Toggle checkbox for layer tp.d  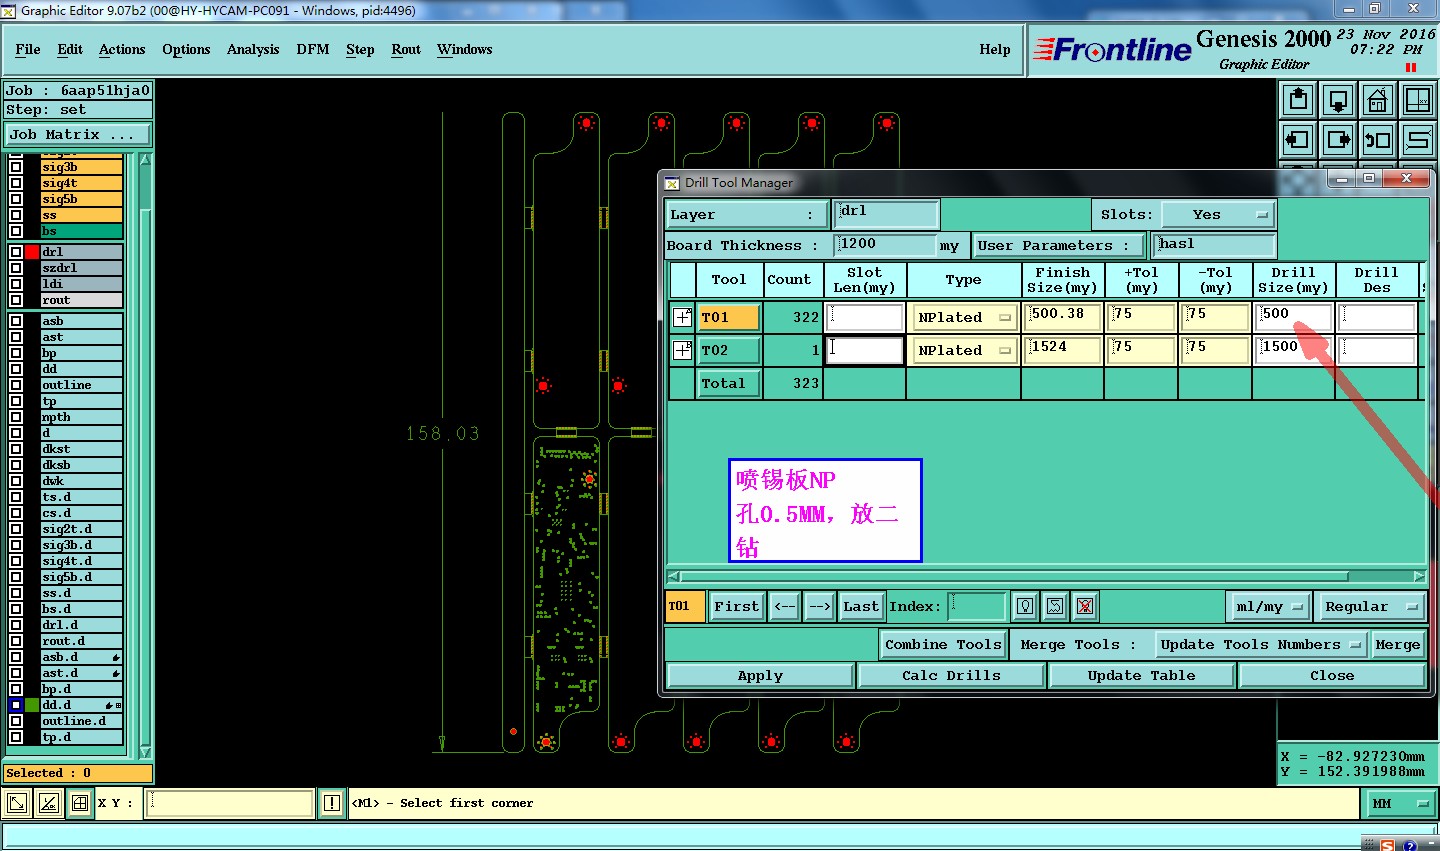pyautogui.click(x=16, y=737)
